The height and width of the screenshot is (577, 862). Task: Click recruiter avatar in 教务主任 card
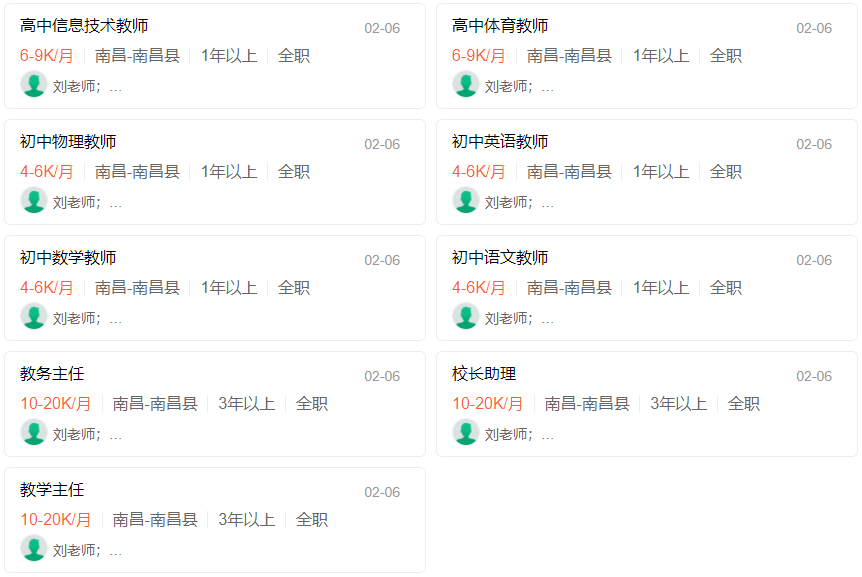(34, 432)
